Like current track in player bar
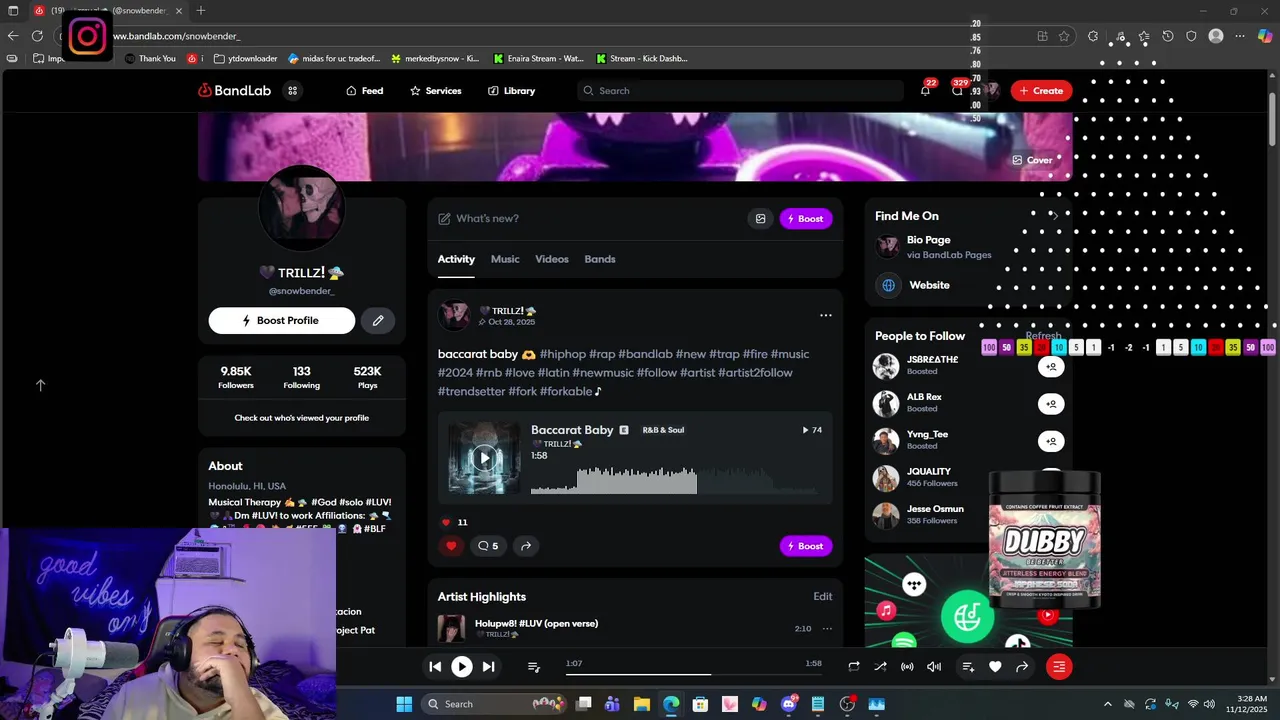The height and width of the screenshot is (720, 1280). [x=995, y=666]
